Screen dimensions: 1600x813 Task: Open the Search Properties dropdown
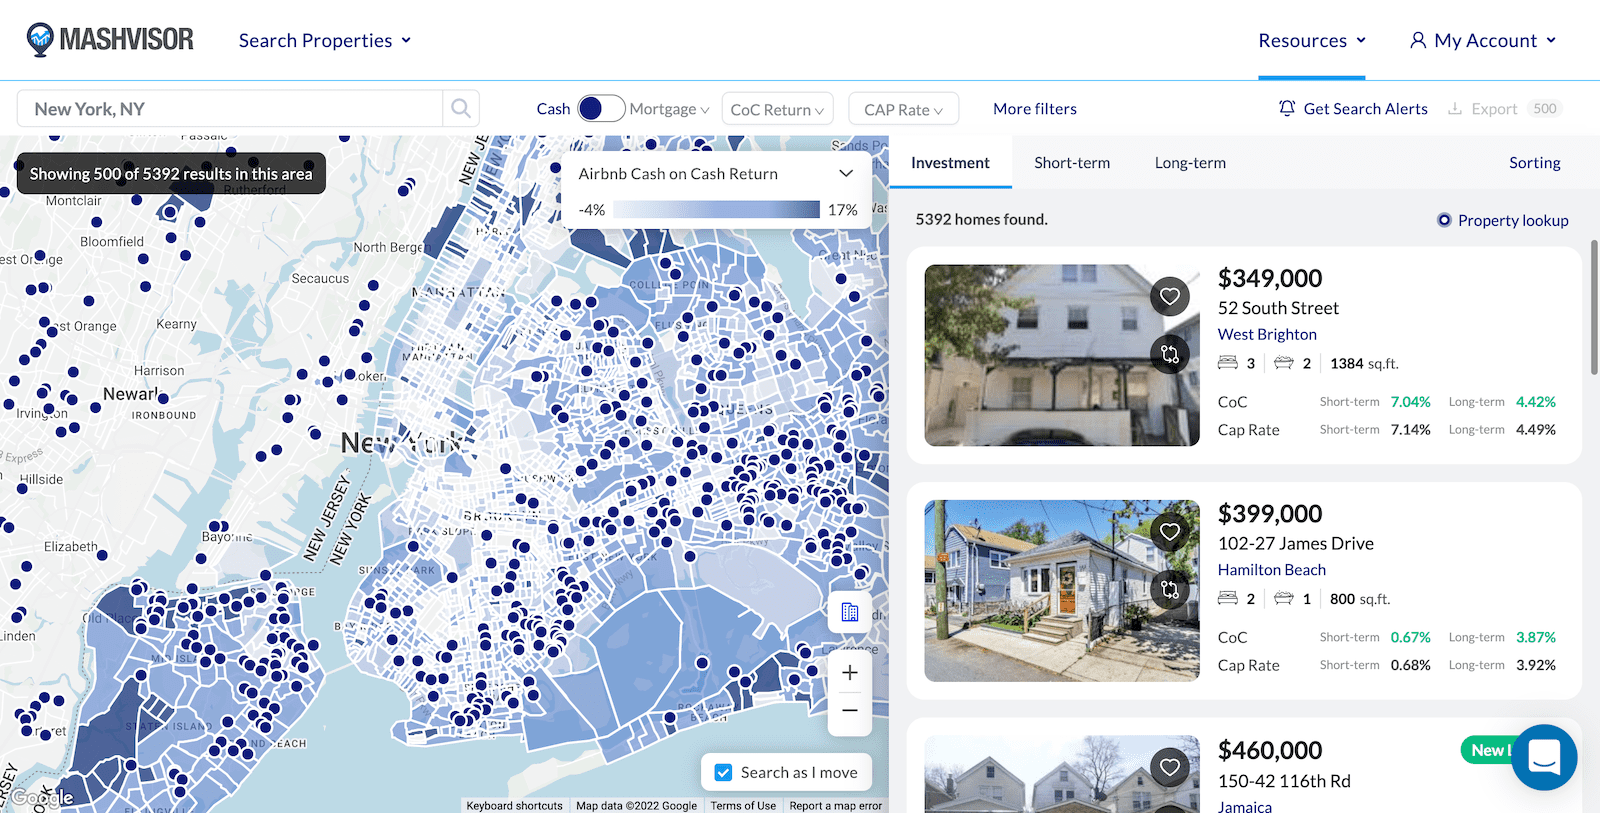(x=325, y=40)
